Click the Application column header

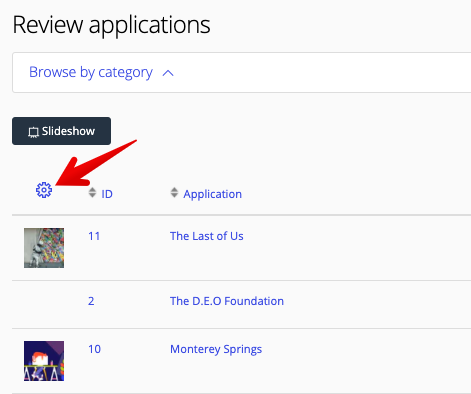click(x=212, y=194)
